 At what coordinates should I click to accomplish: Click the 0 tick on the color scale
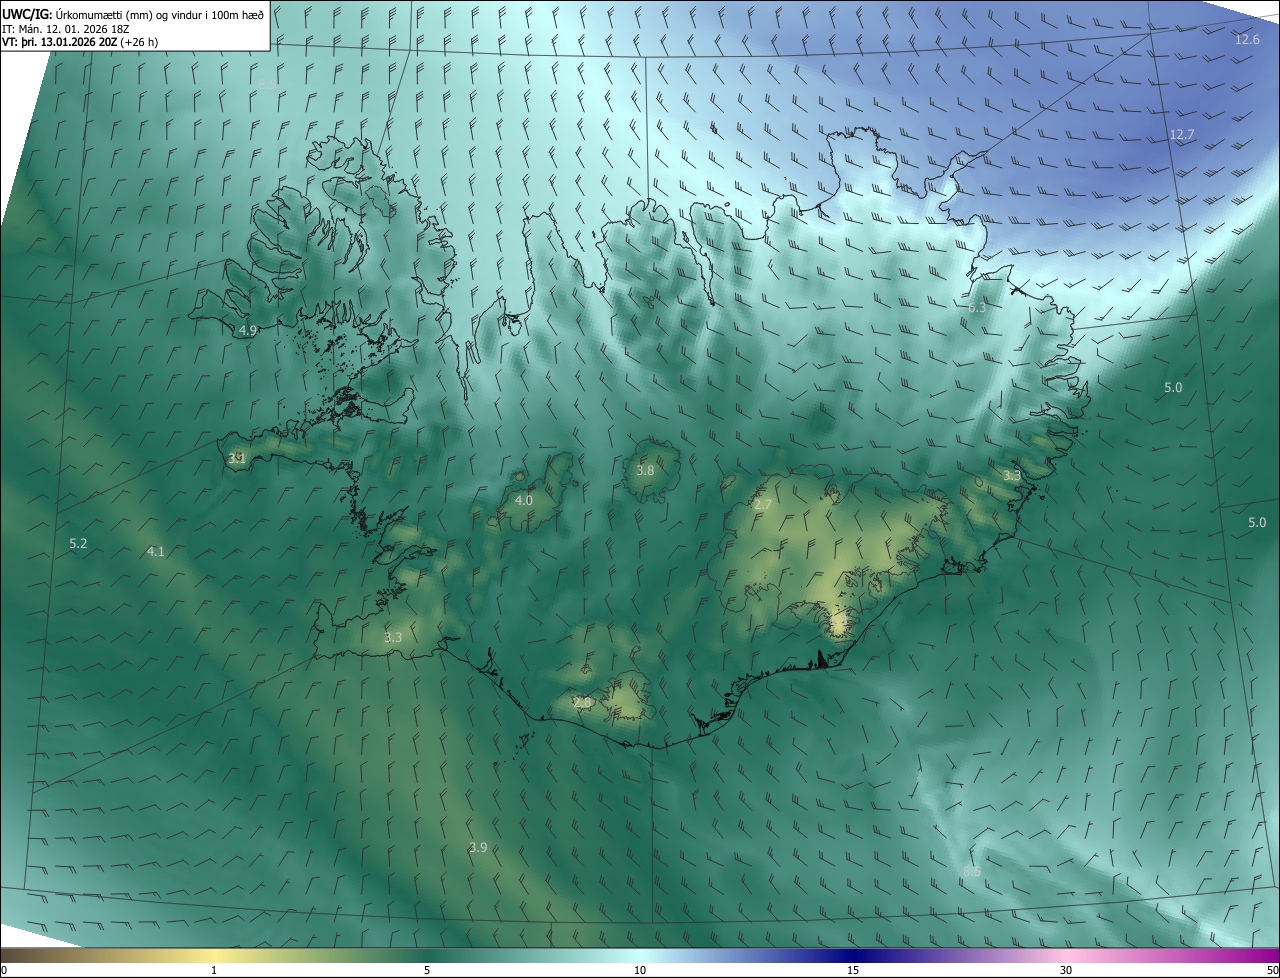tap(4, 970)
